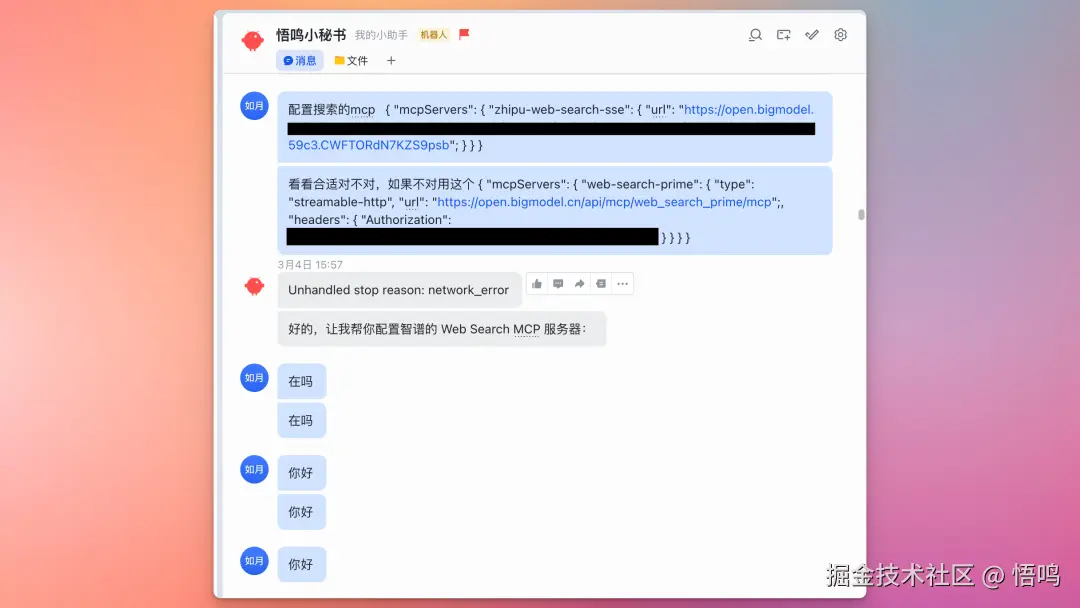Open the search icon in the chat header
This screenshot has width=1080, height=608.
point(755,34)
